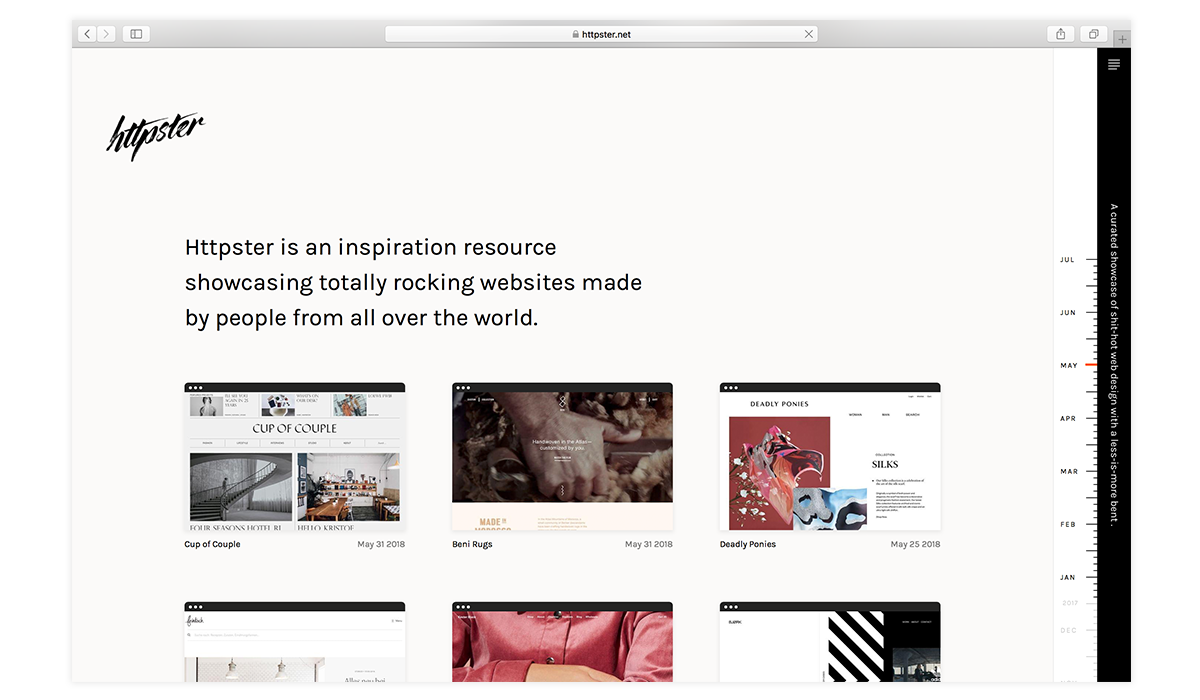Toggle the Safari sidebar icon
Image resolution: width=1200 pixels, height=700 pixels.
[136, 34]
